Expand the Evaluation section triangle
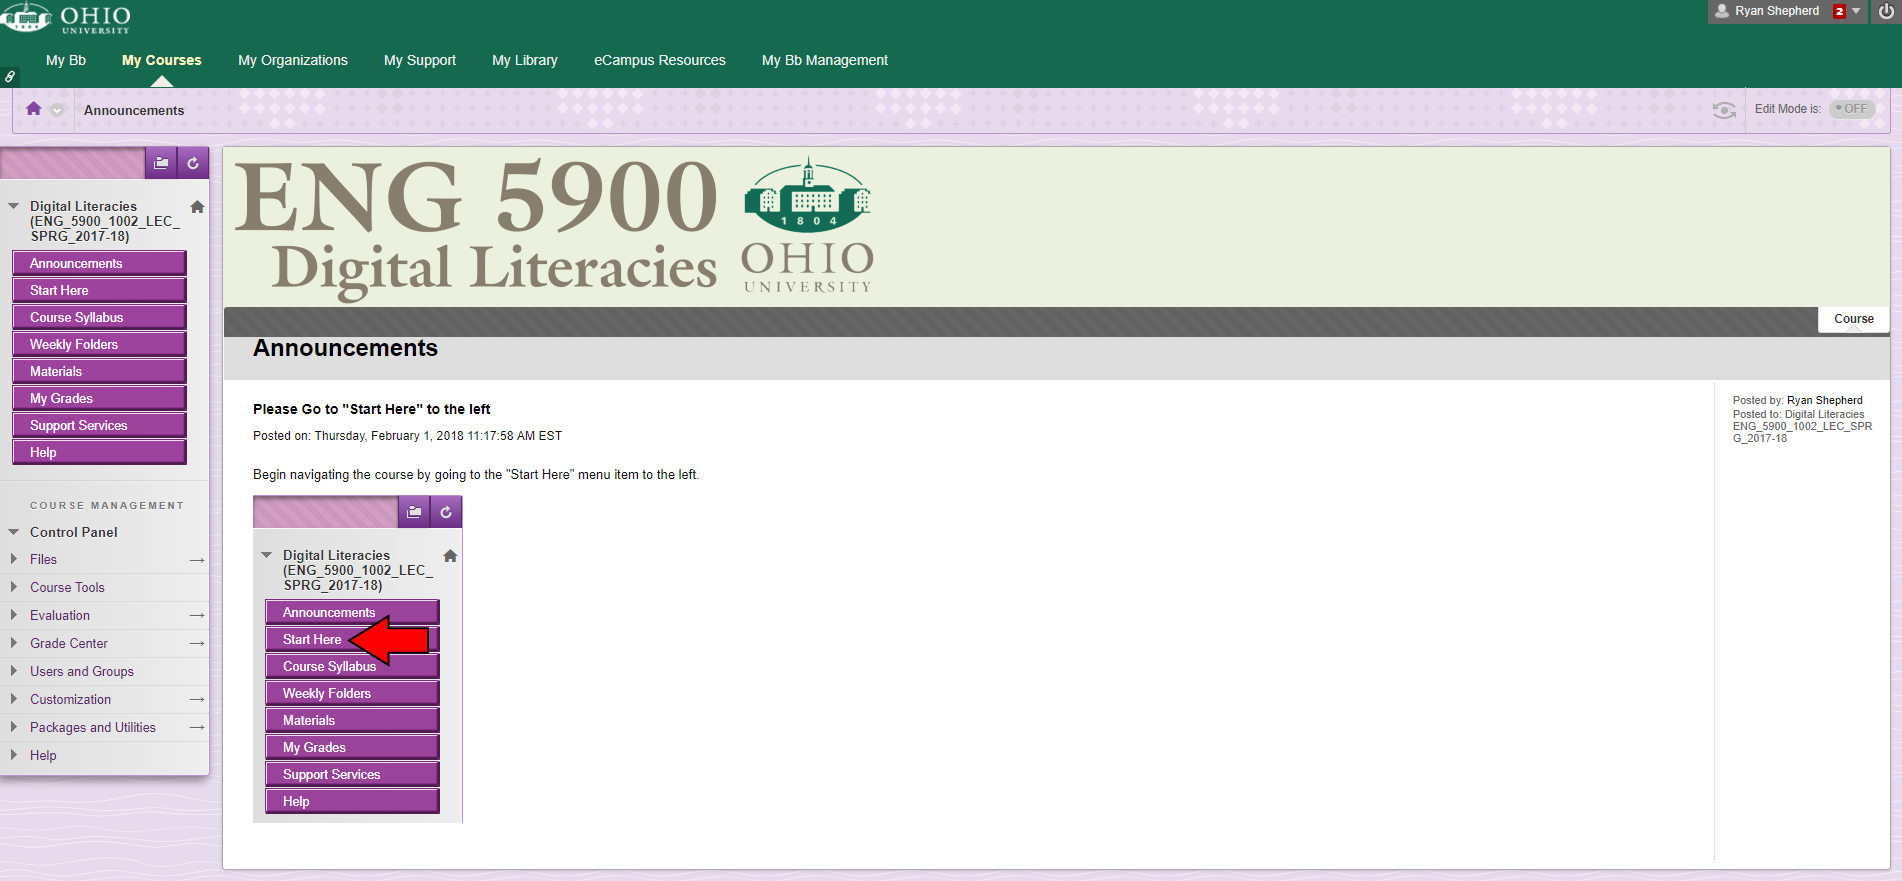This screenshot has height=881, width=1902. tap(14, 615)
